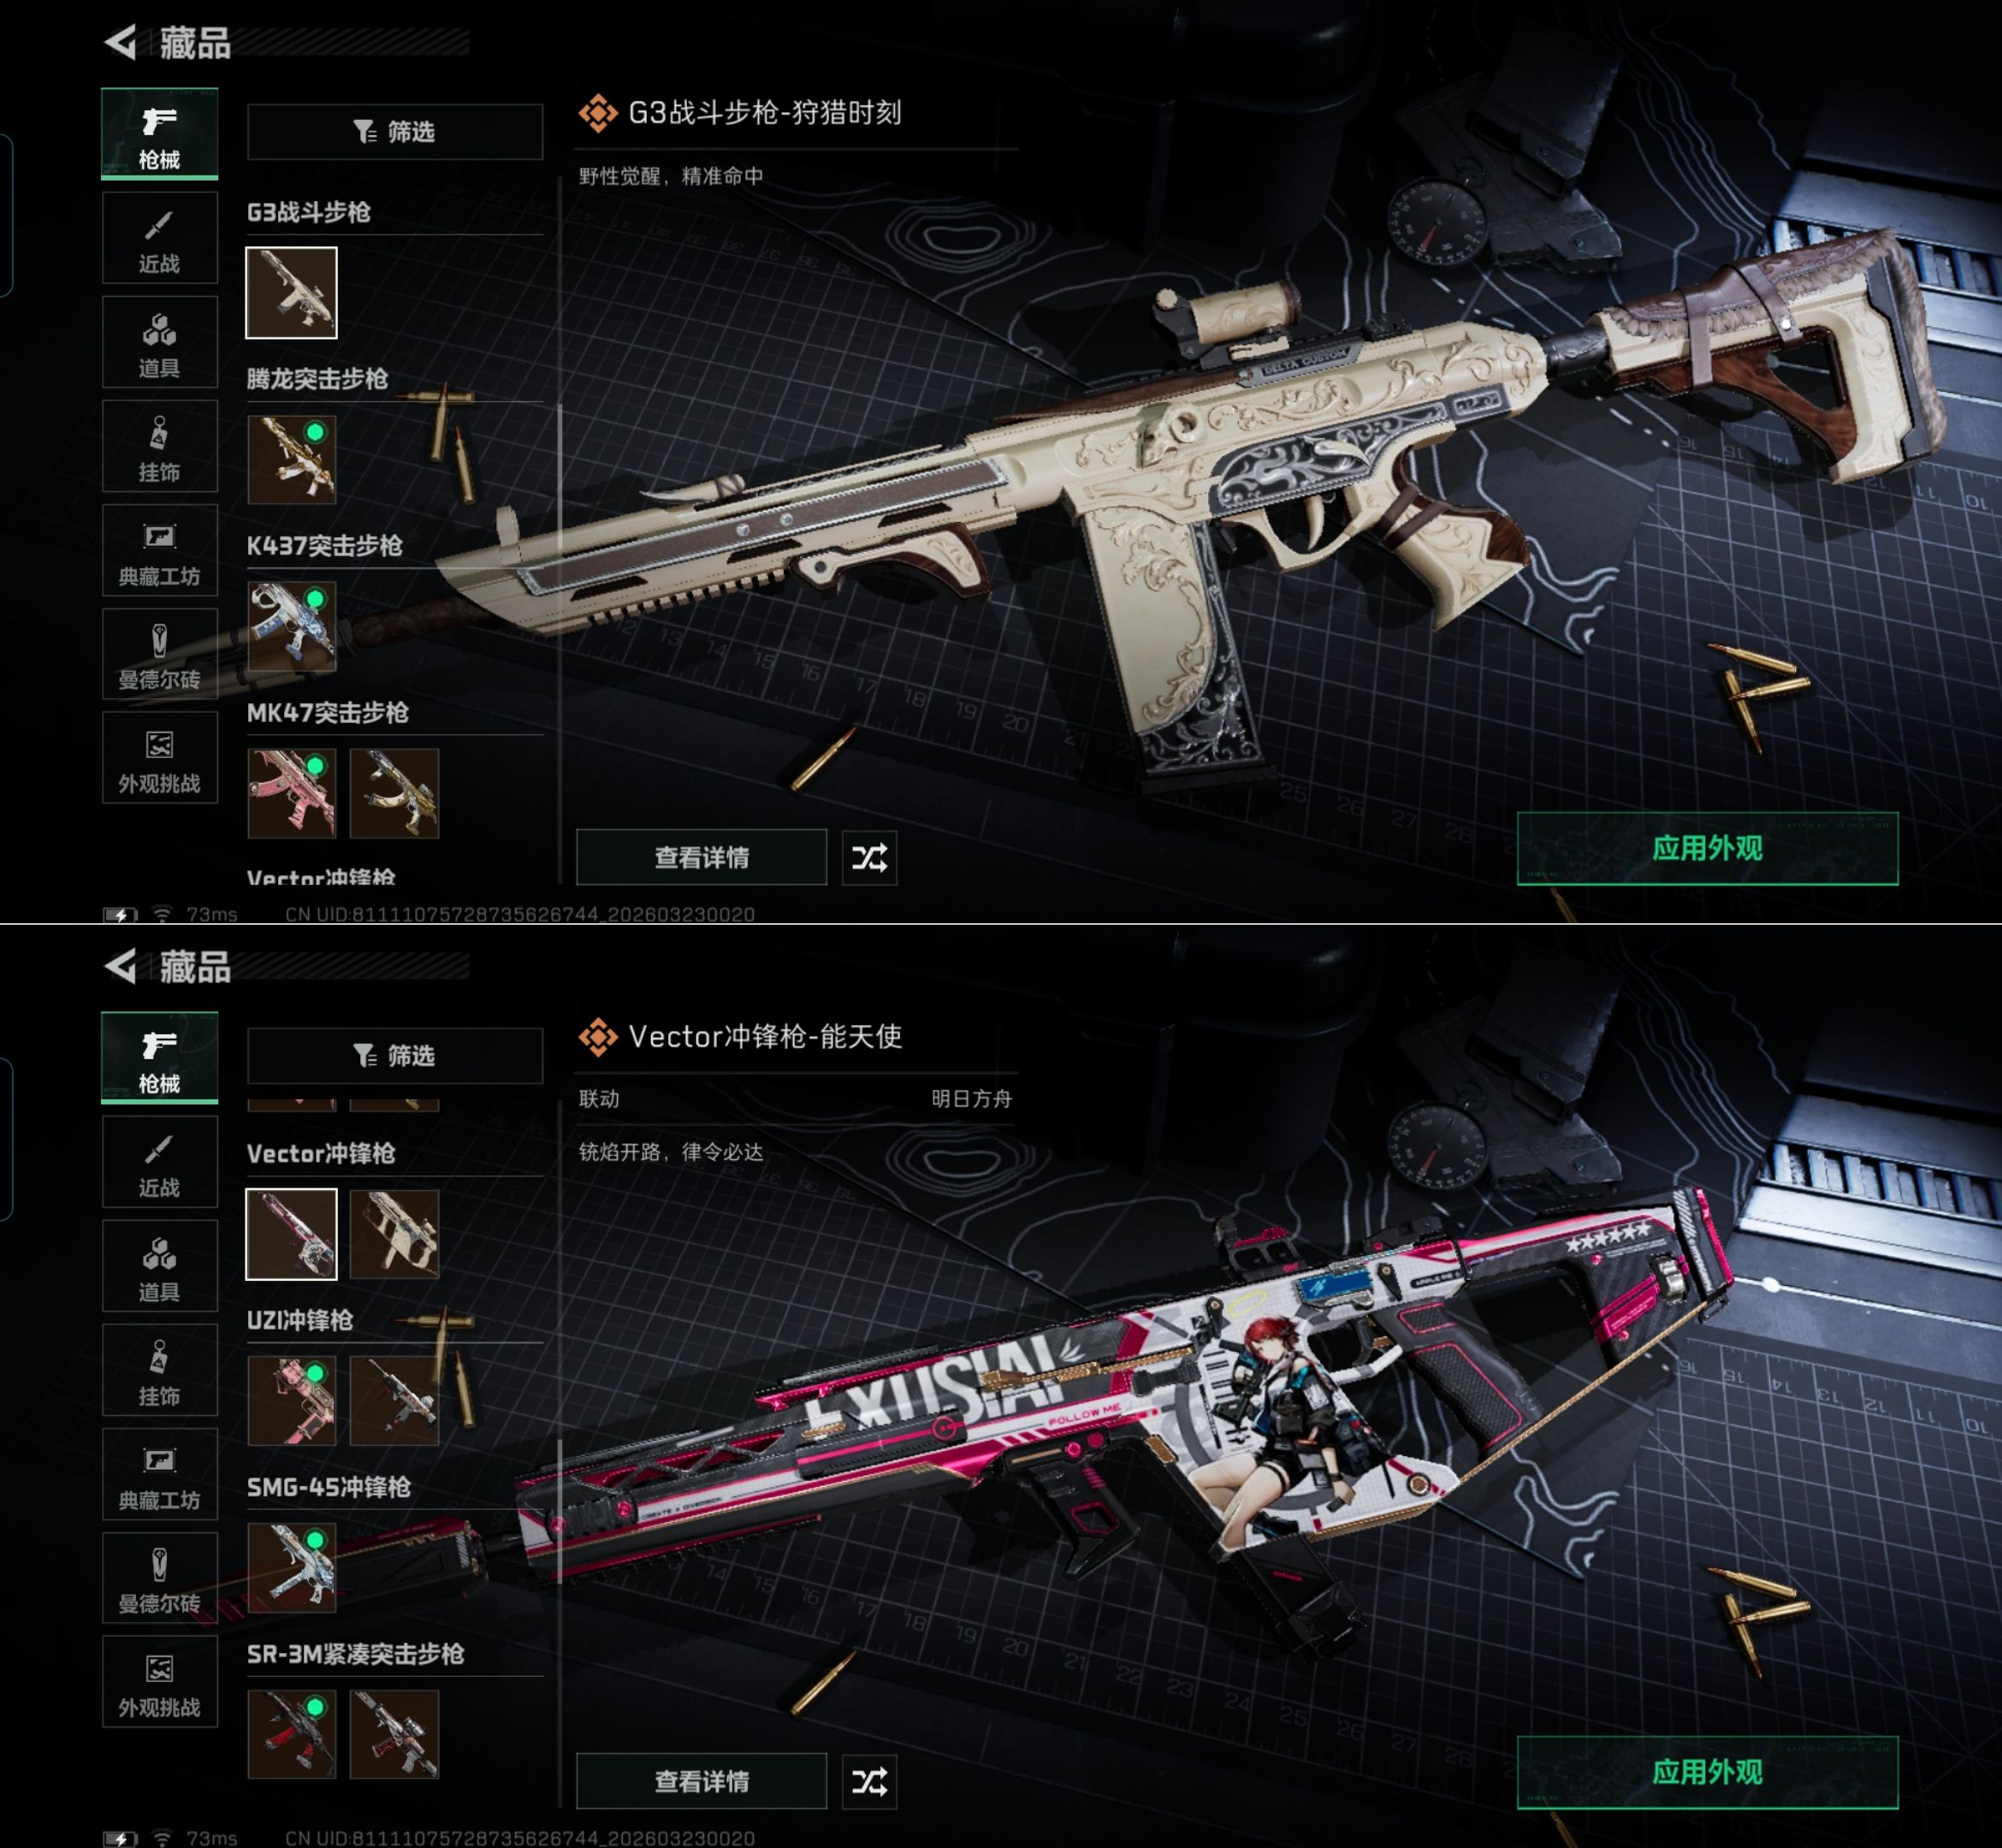Viewport: 2002px width, 1848px height.
Task: Select the equipped K437突击步枪 skin
Action: point(292,626)
